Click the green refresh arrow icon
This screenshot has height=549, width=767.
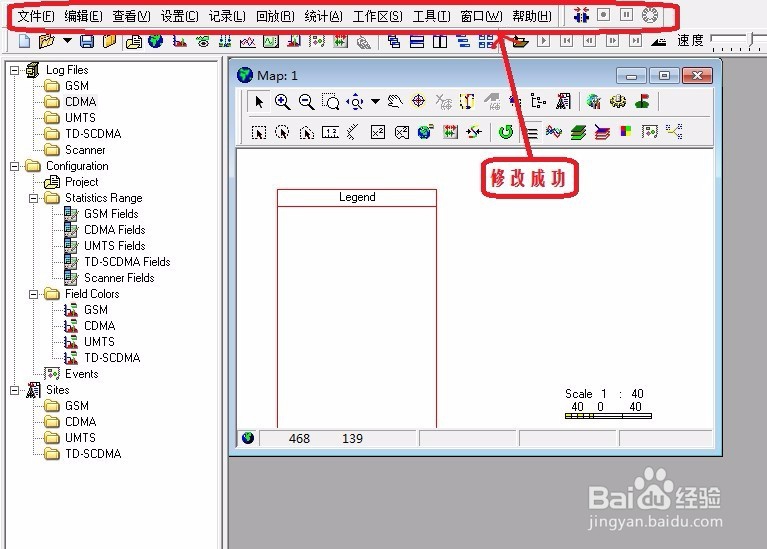pos(506,132)
